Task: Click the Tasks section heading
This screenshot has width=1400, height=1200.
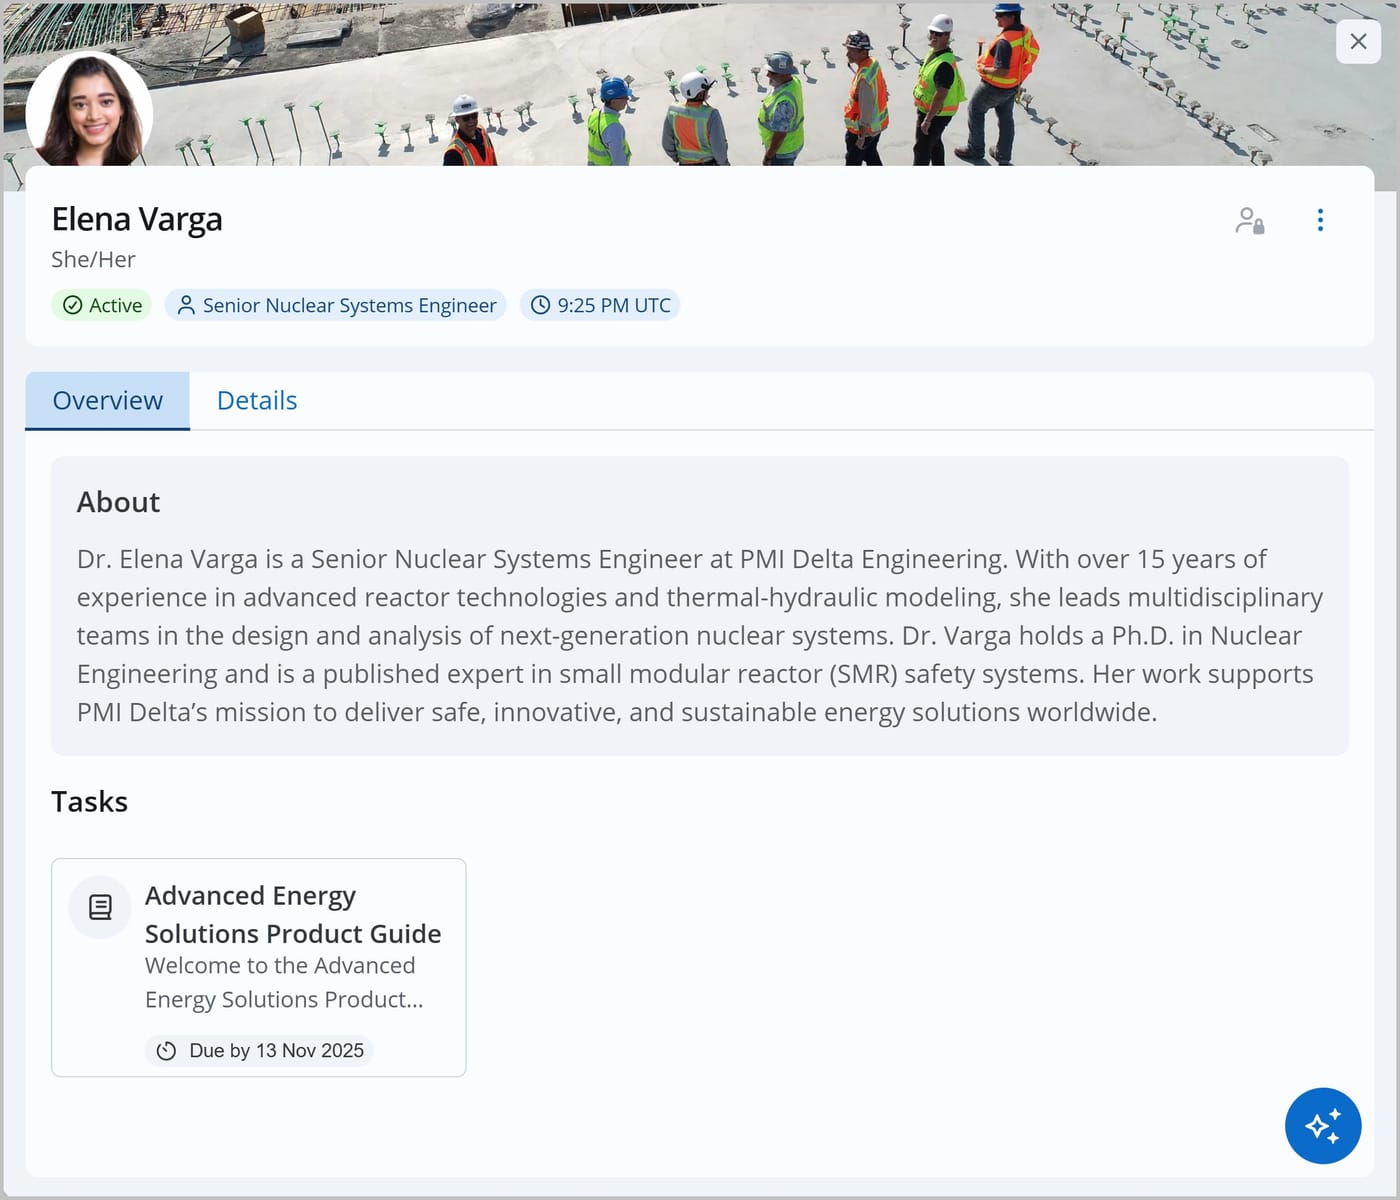Action: pyautogui.click(x=89, y=802)
